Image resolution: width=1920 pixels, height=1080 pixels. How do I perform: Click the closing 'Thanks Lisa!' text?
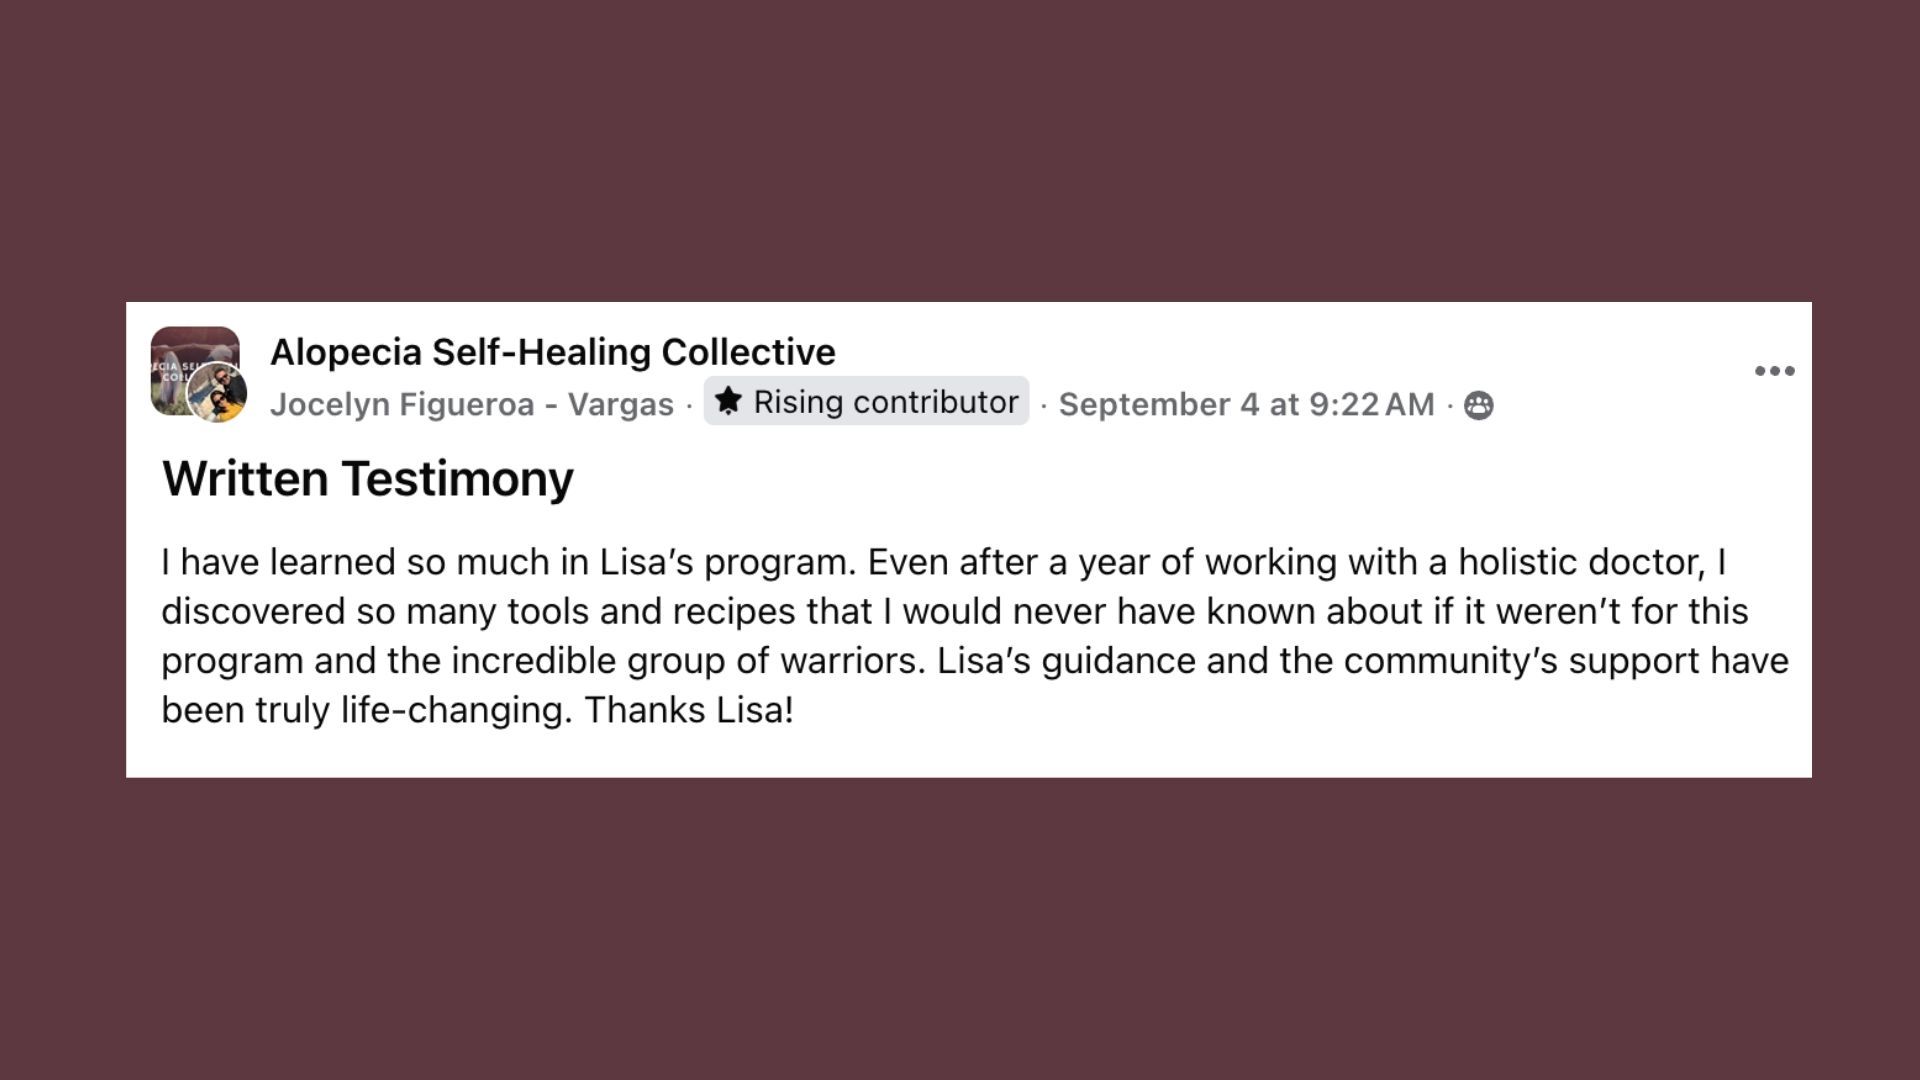[689, 710]
